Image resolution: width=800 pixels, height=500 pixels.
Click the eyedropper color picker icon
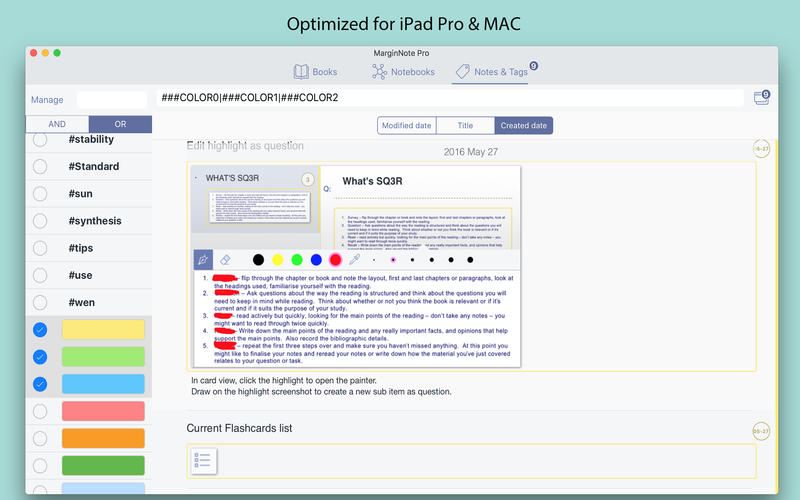point(355,260)
